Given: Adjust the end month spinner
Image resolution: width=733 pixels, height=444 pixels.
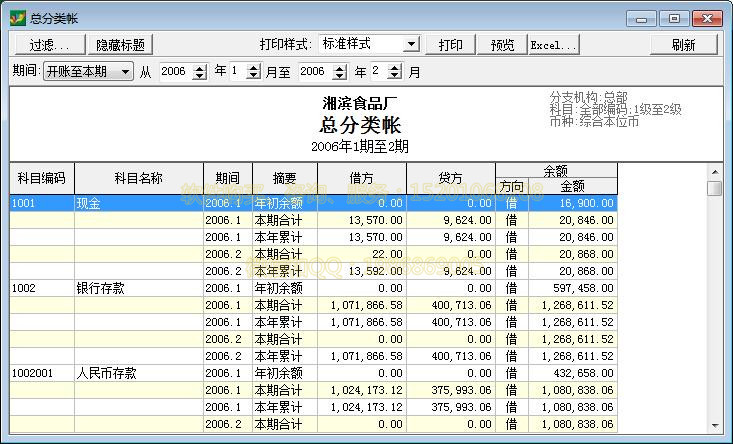Looking at the screenshot, I should [x=394, y=72].
